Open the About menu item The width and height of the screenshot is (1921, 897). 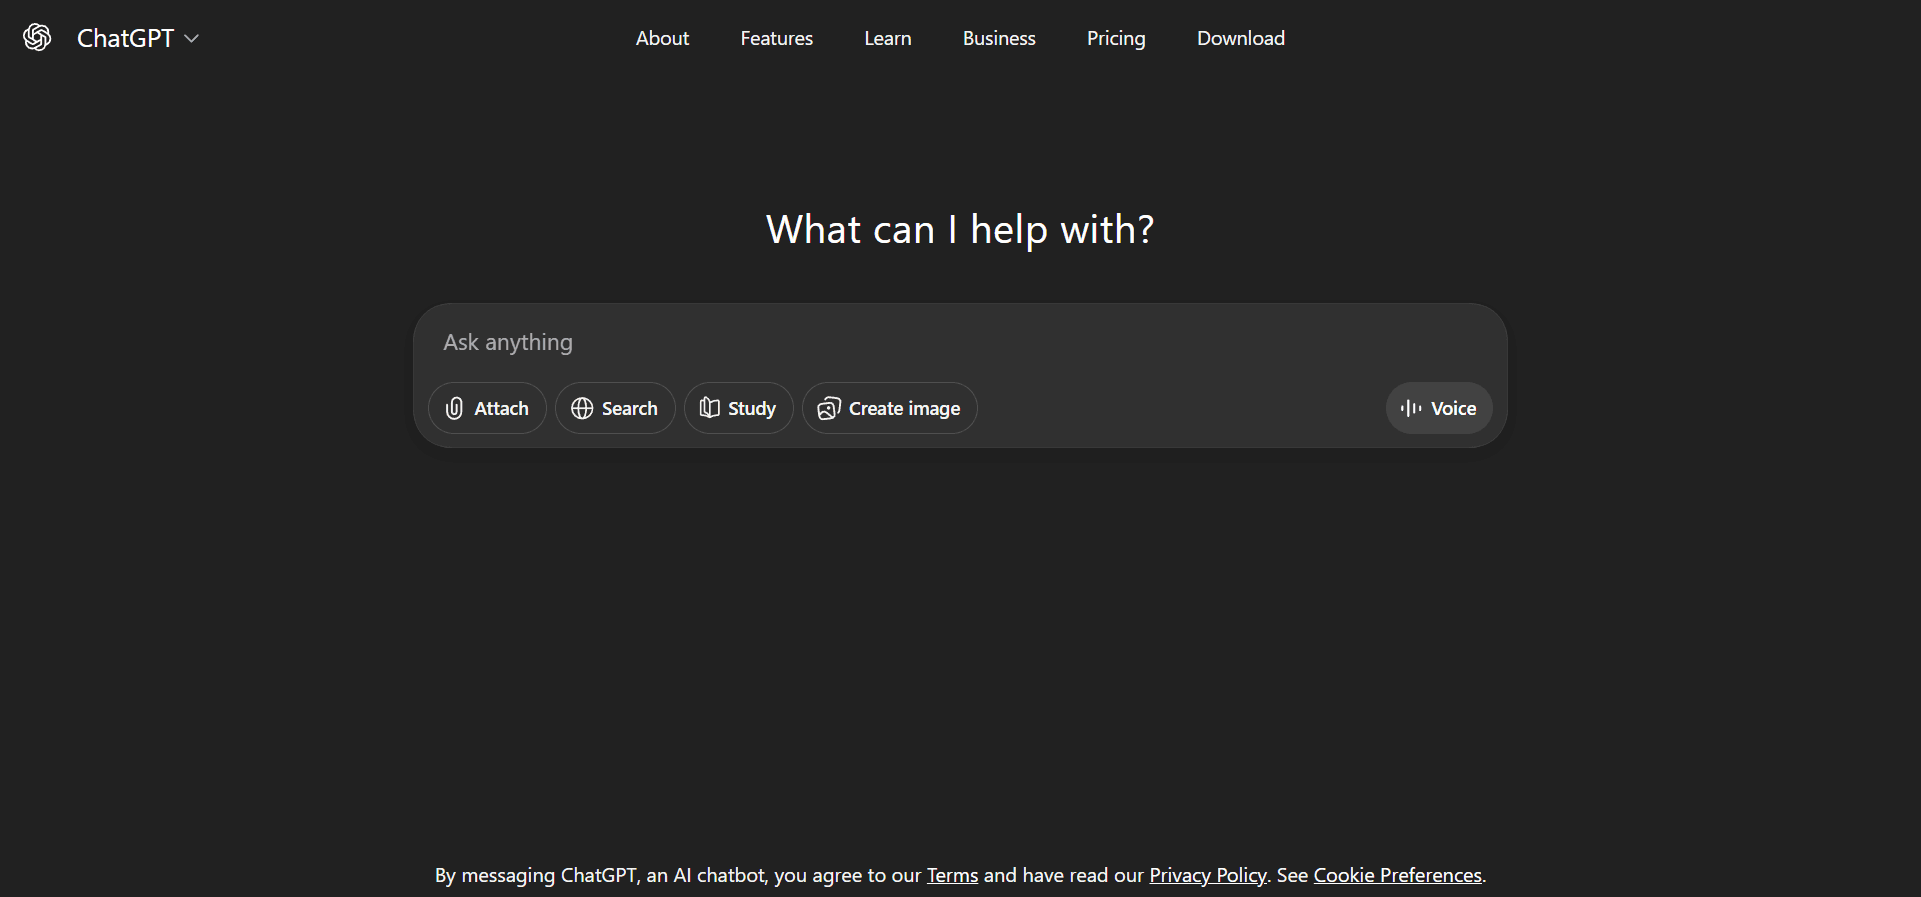[x=662, y=38]
